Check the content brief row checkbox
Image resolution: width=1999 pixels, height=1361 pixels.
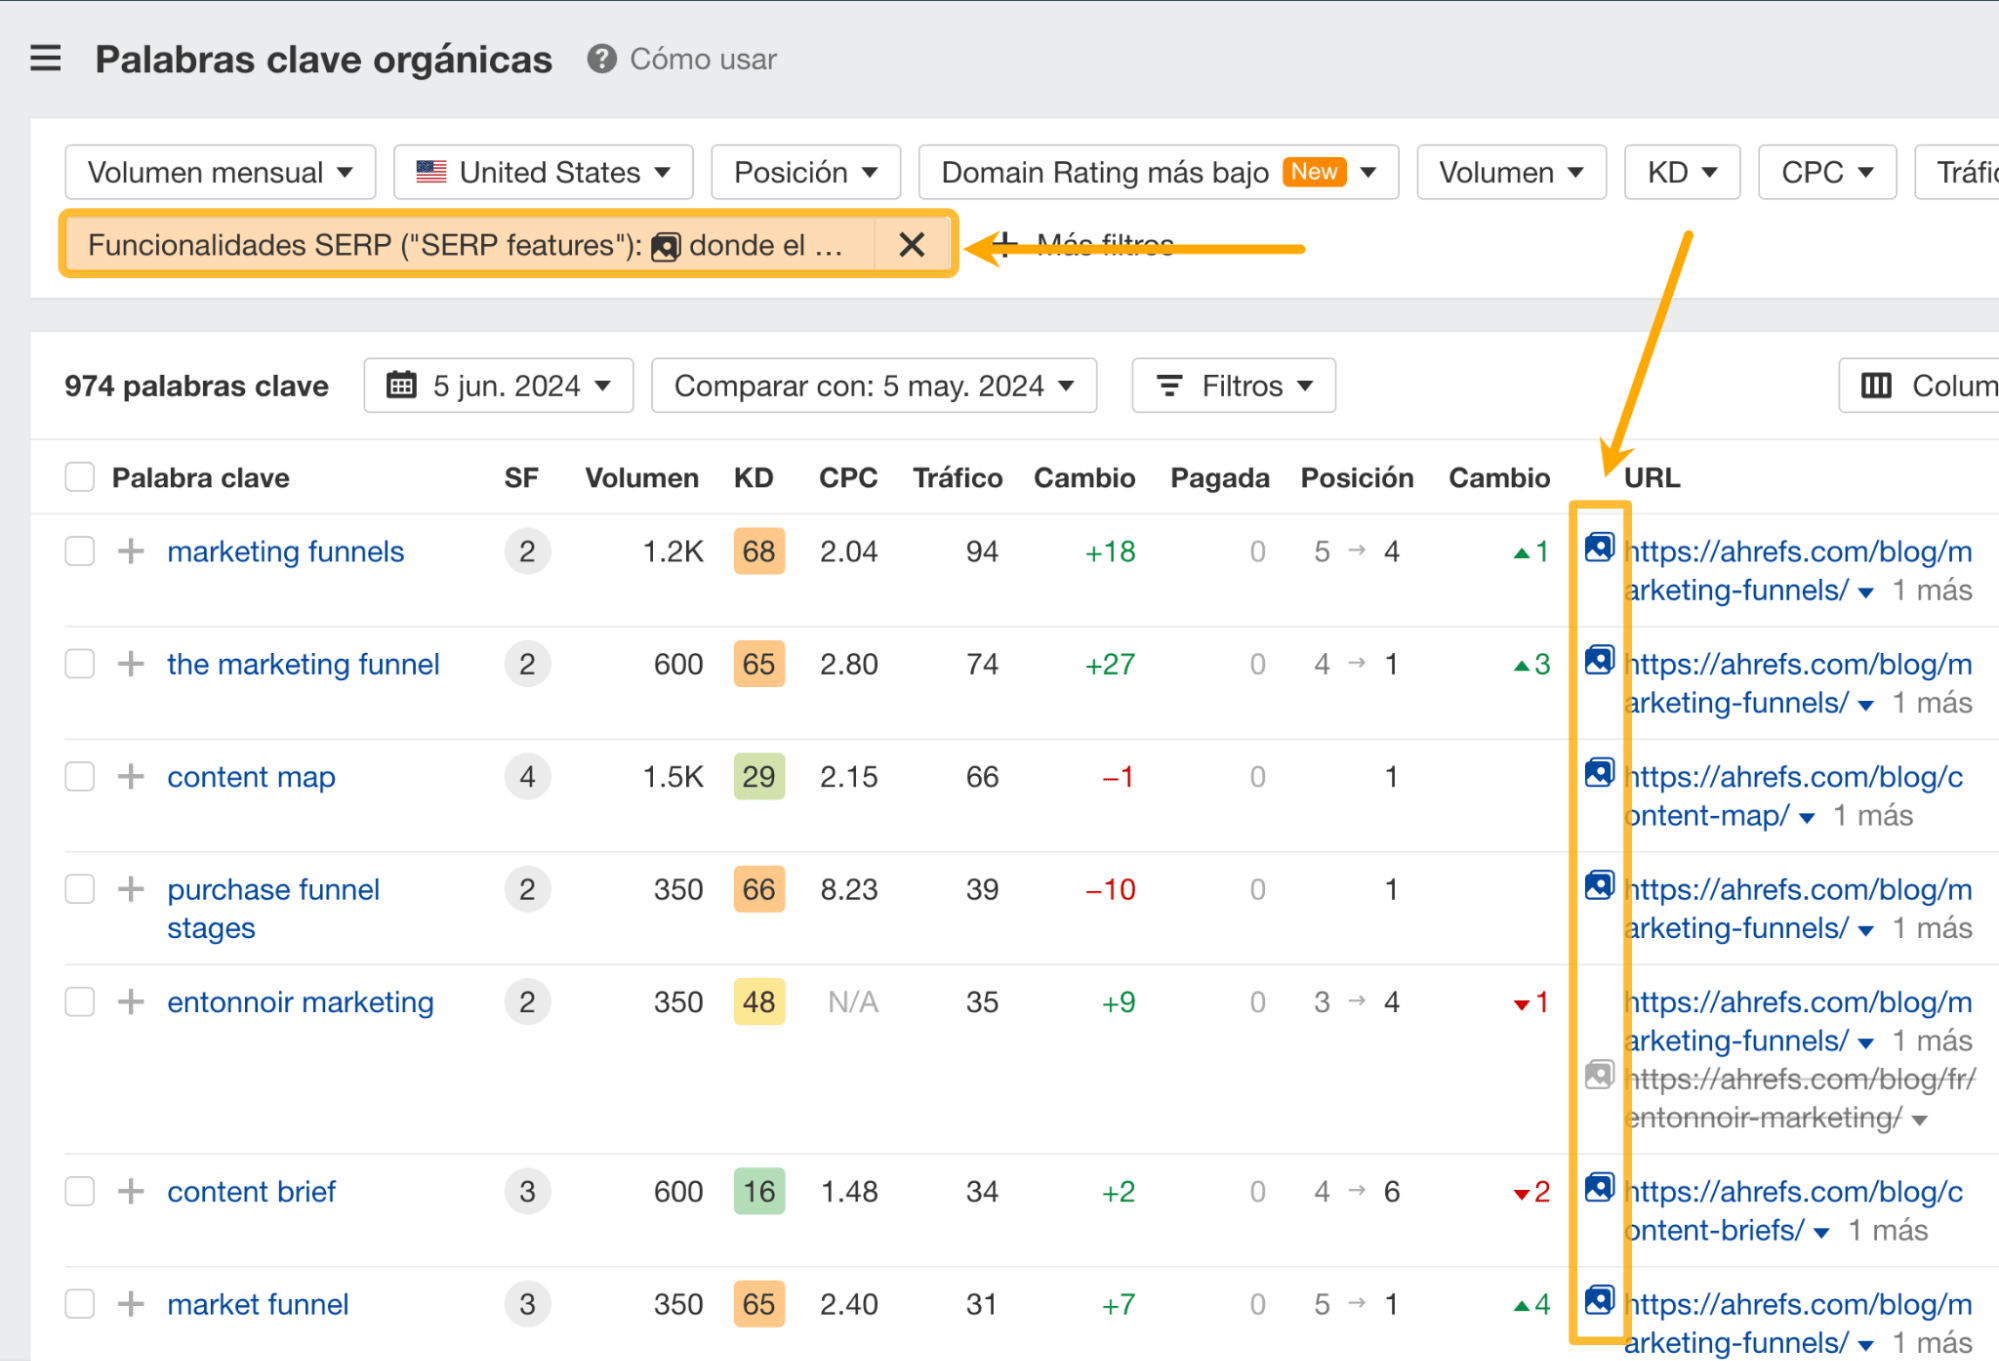(80, 1191)
